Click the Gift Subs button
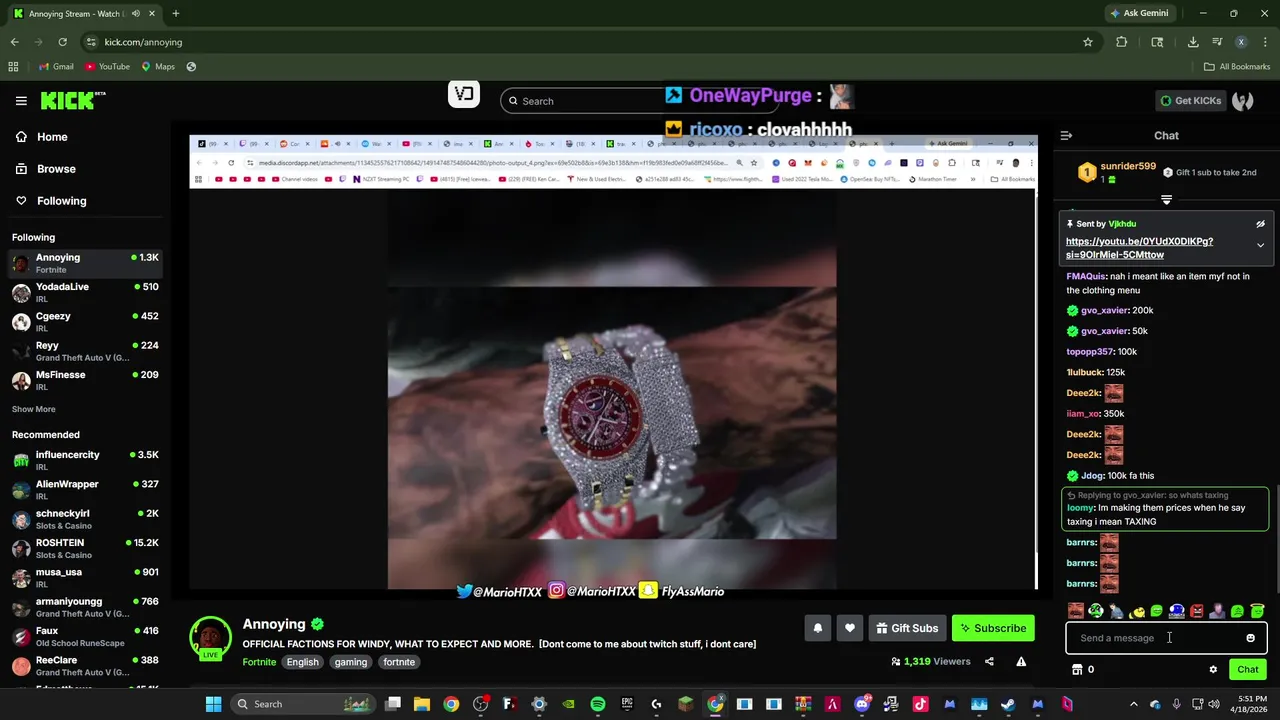Viewport: 1280px width, 720px height. click(907, 628)
